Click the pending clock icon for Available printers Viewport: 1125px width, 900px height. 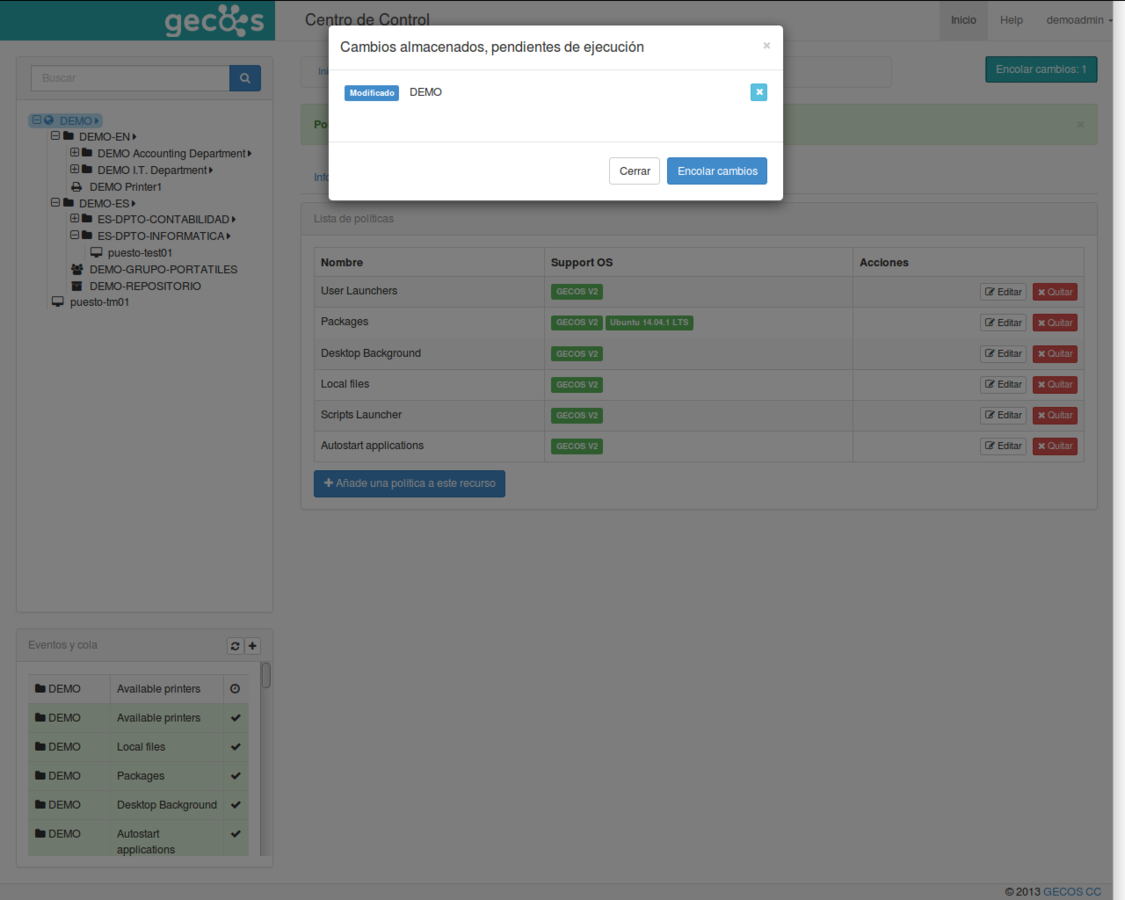(x=234, y=688)
